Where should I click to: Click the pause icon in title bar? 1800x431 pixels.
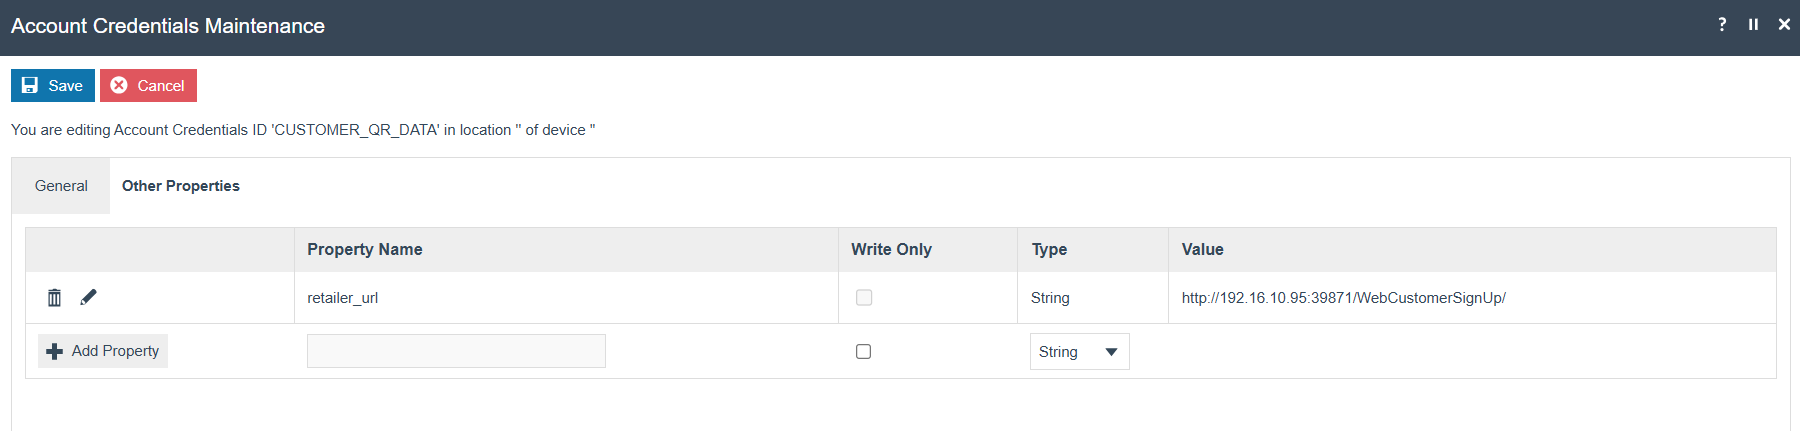pos(1753,25)
